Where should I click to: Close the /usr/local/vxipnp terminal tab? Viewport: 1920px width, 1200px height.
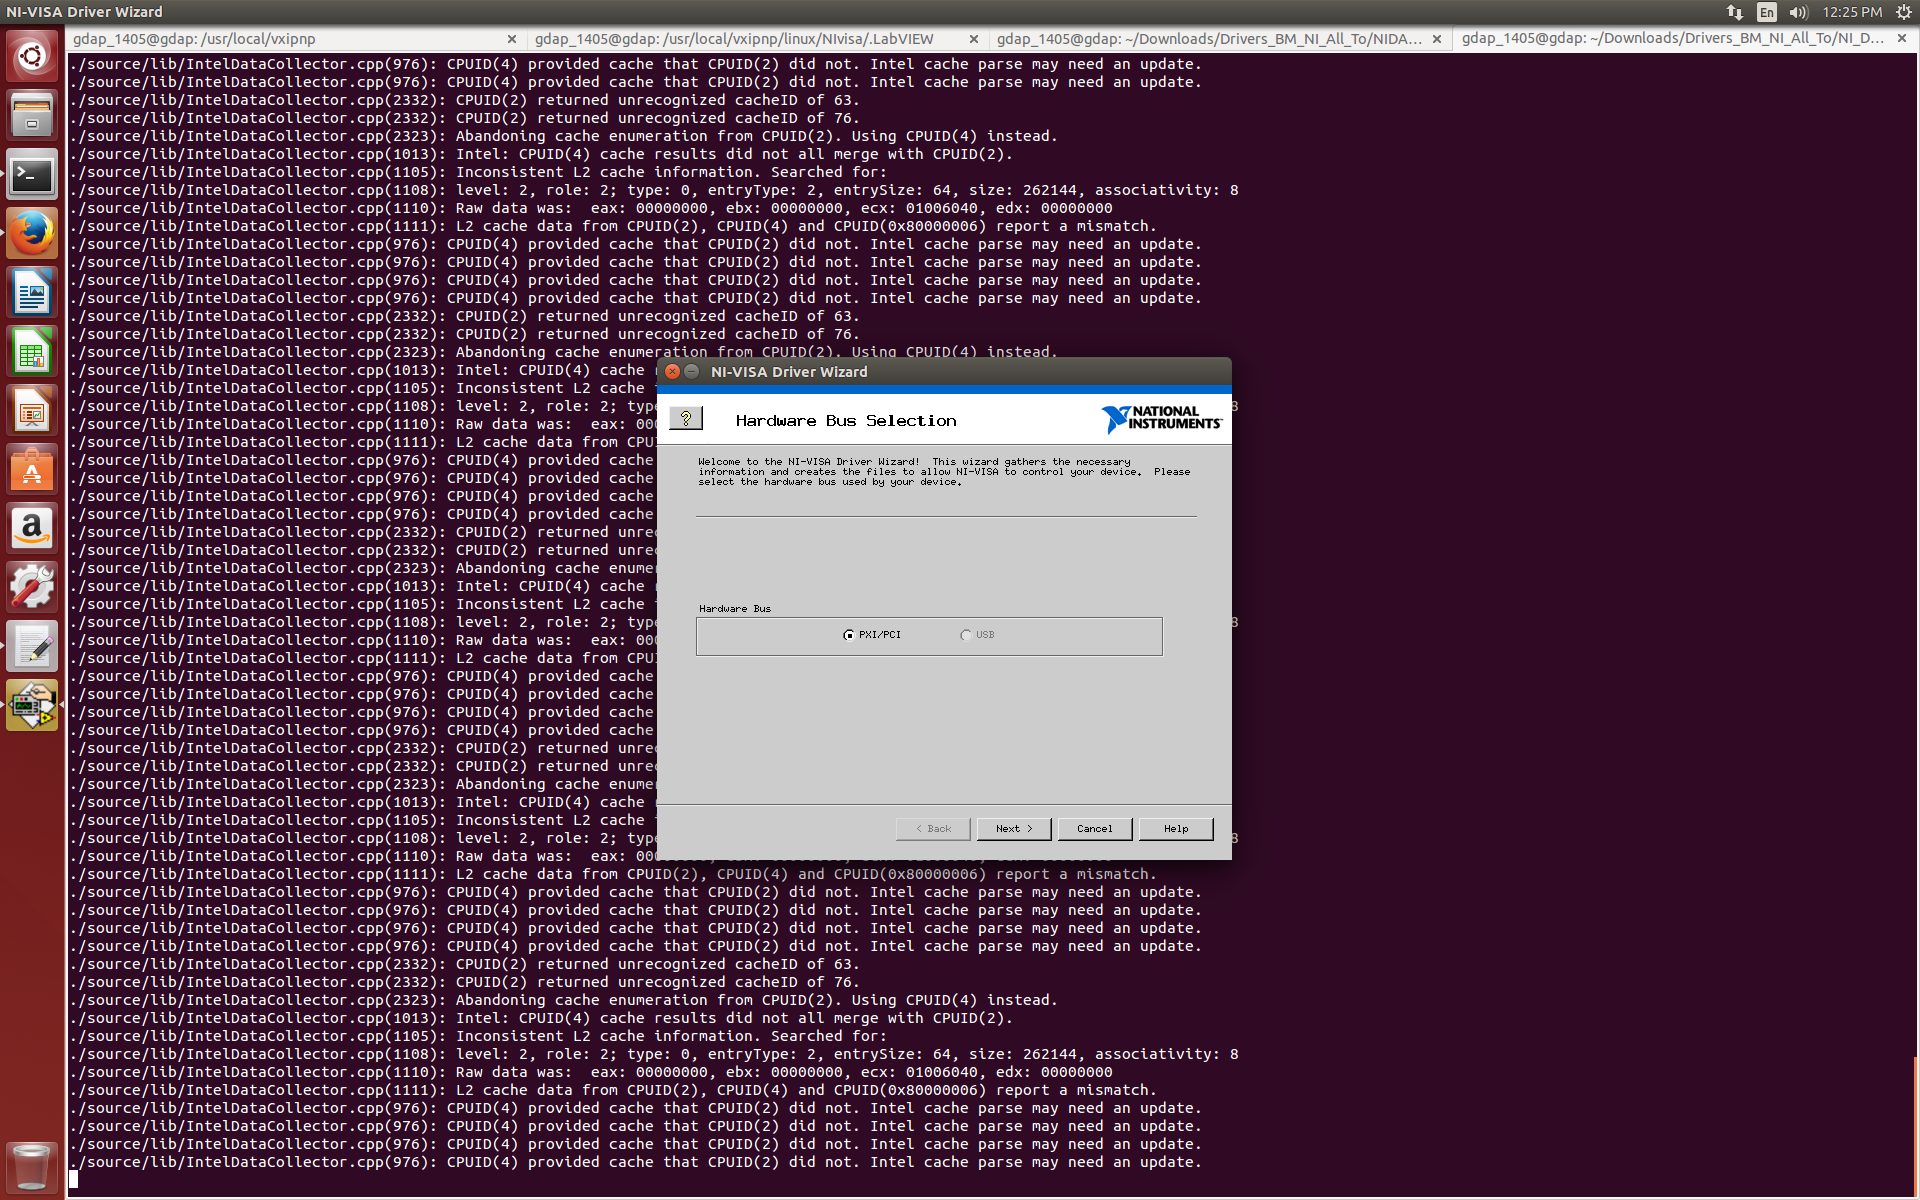[x=512, y=39]
